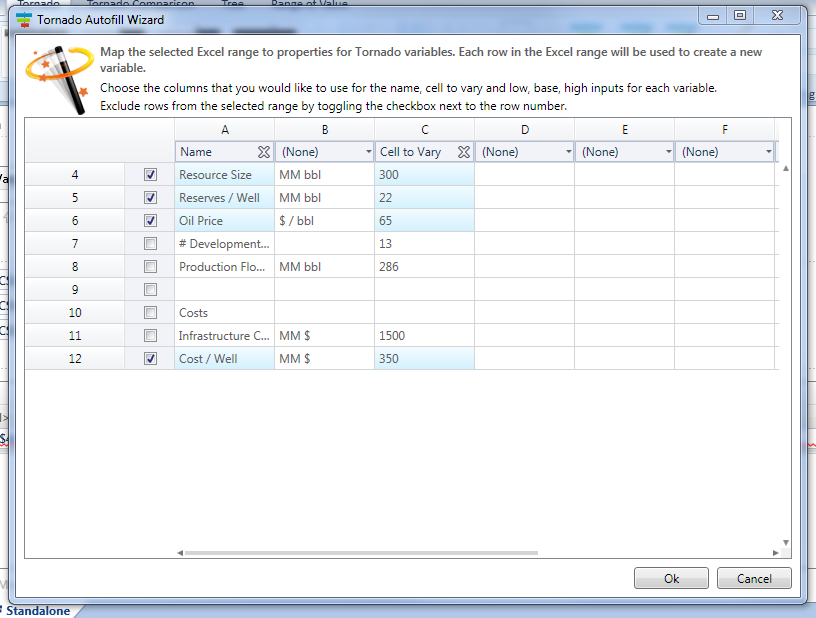Enable the row 7 checkbox
Viewport: 816px width, 618px height.
coord(150,244)
